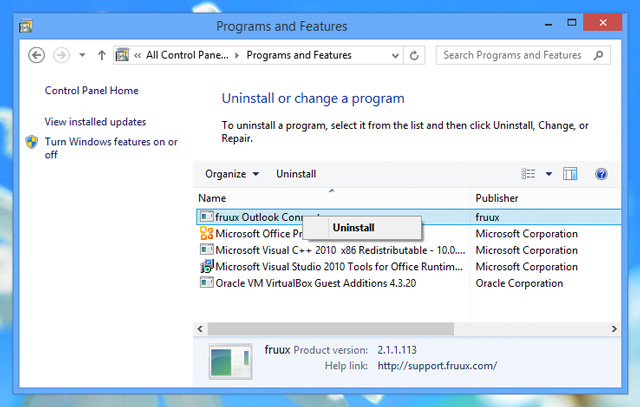
Task: Click the VirtualBox Guest Additions row icon
Action: pyautogui.click(x=207, y=282)
